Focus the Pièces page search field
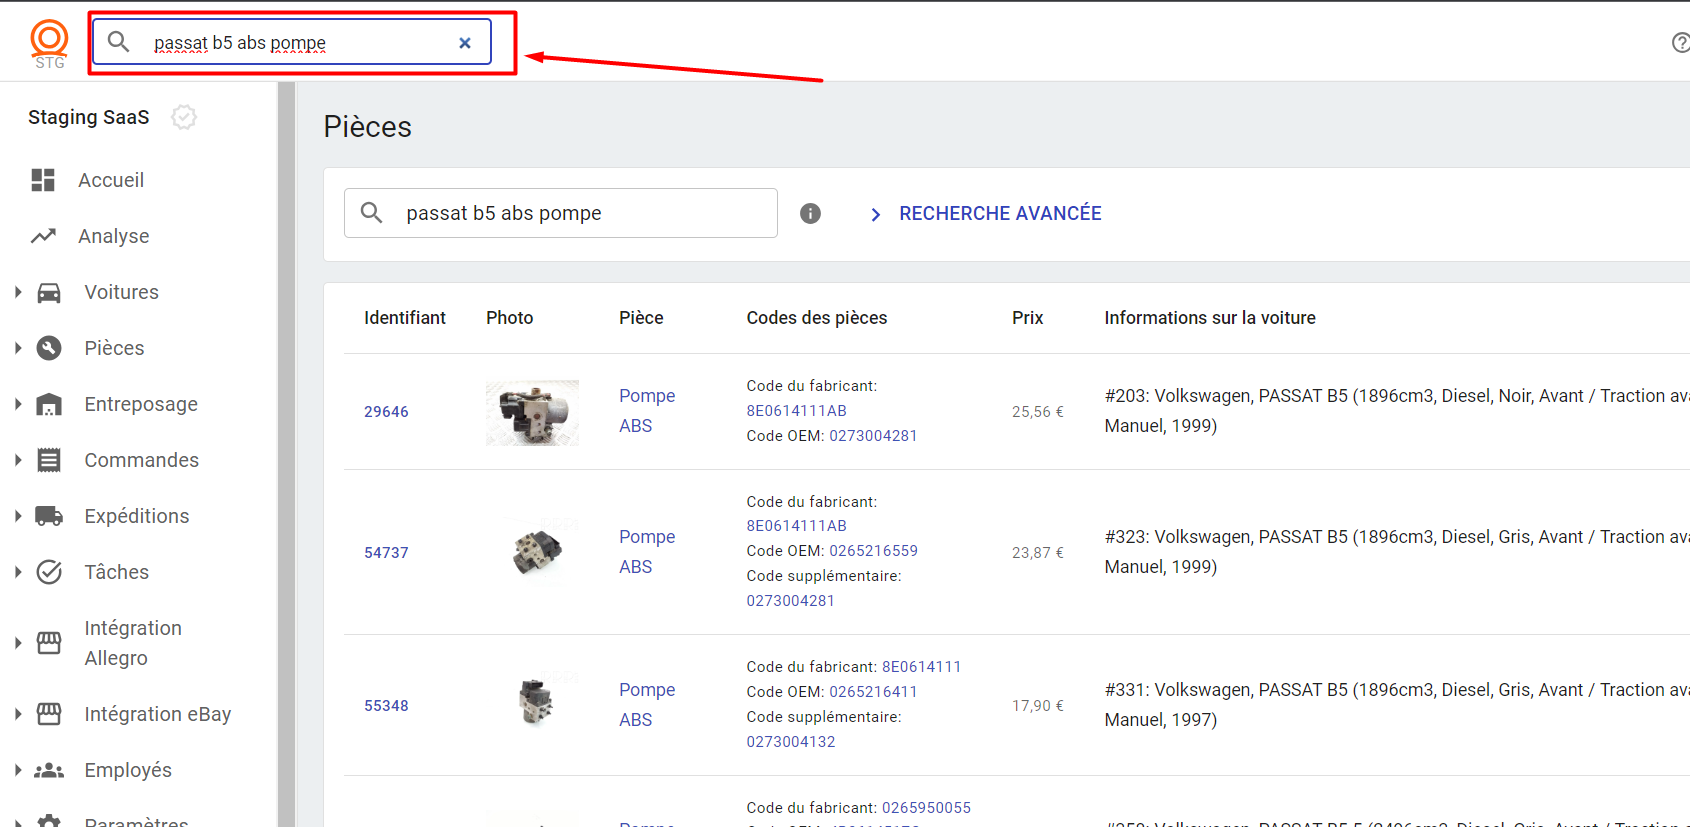 (x=561, y=213)
